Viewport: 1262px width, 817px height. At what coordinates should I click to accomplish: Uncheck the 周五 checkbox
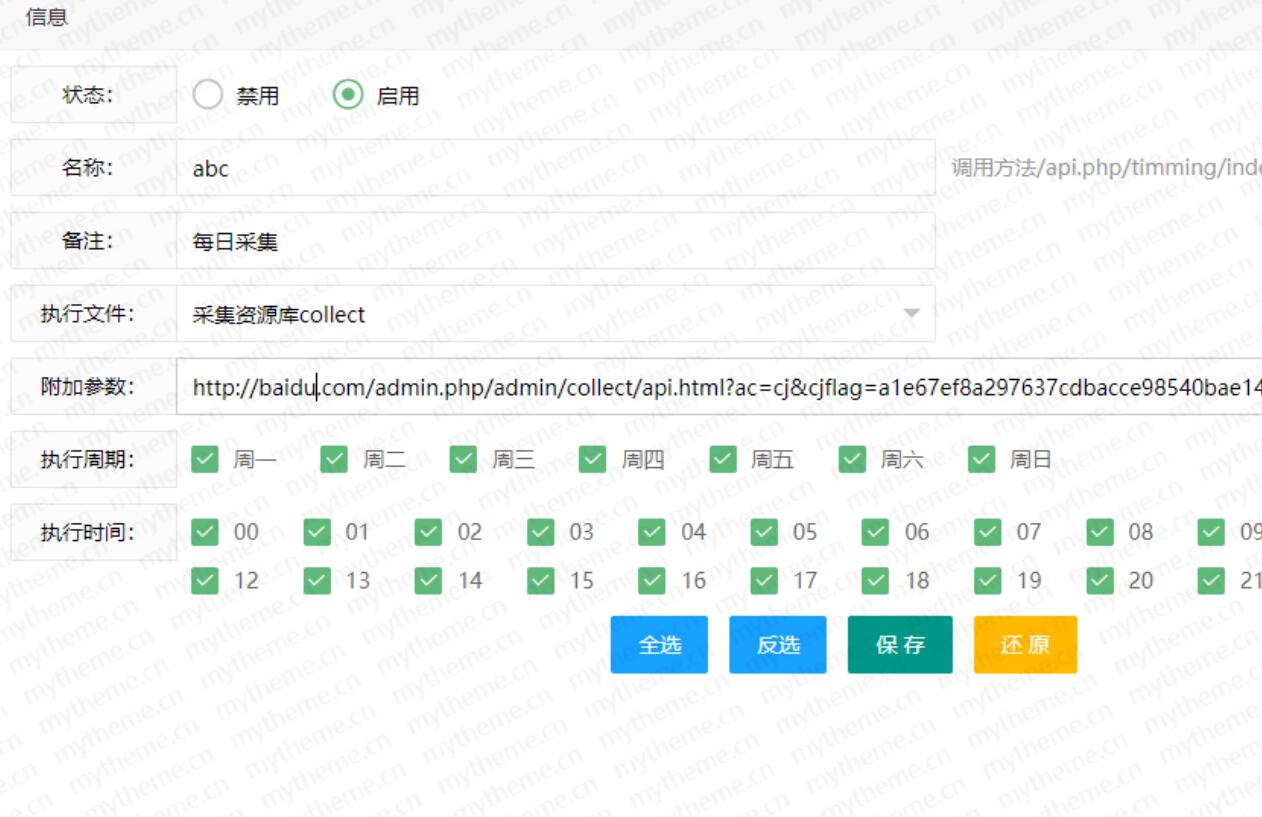click(x=723, y=459)
